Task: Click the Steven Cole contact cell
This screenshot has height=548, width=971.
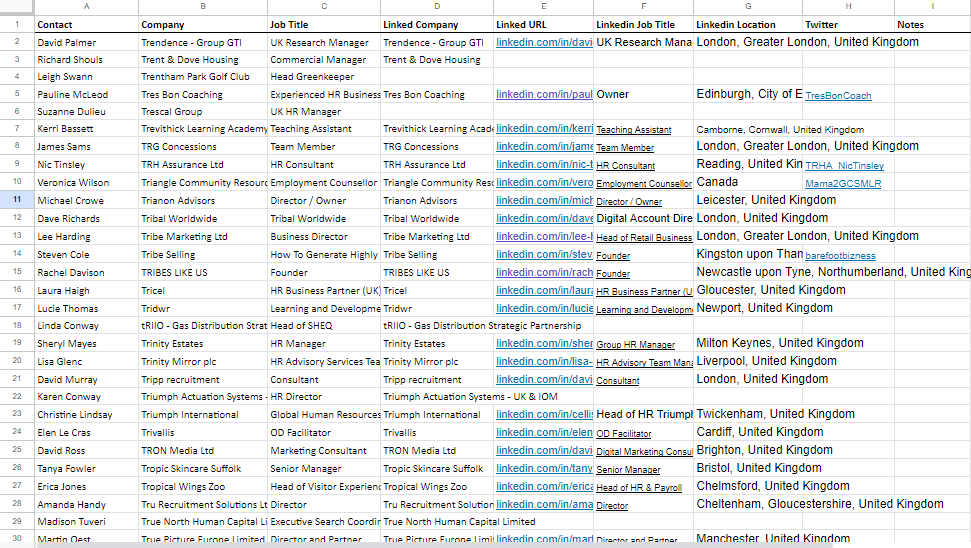Action: tap(86, 254)
